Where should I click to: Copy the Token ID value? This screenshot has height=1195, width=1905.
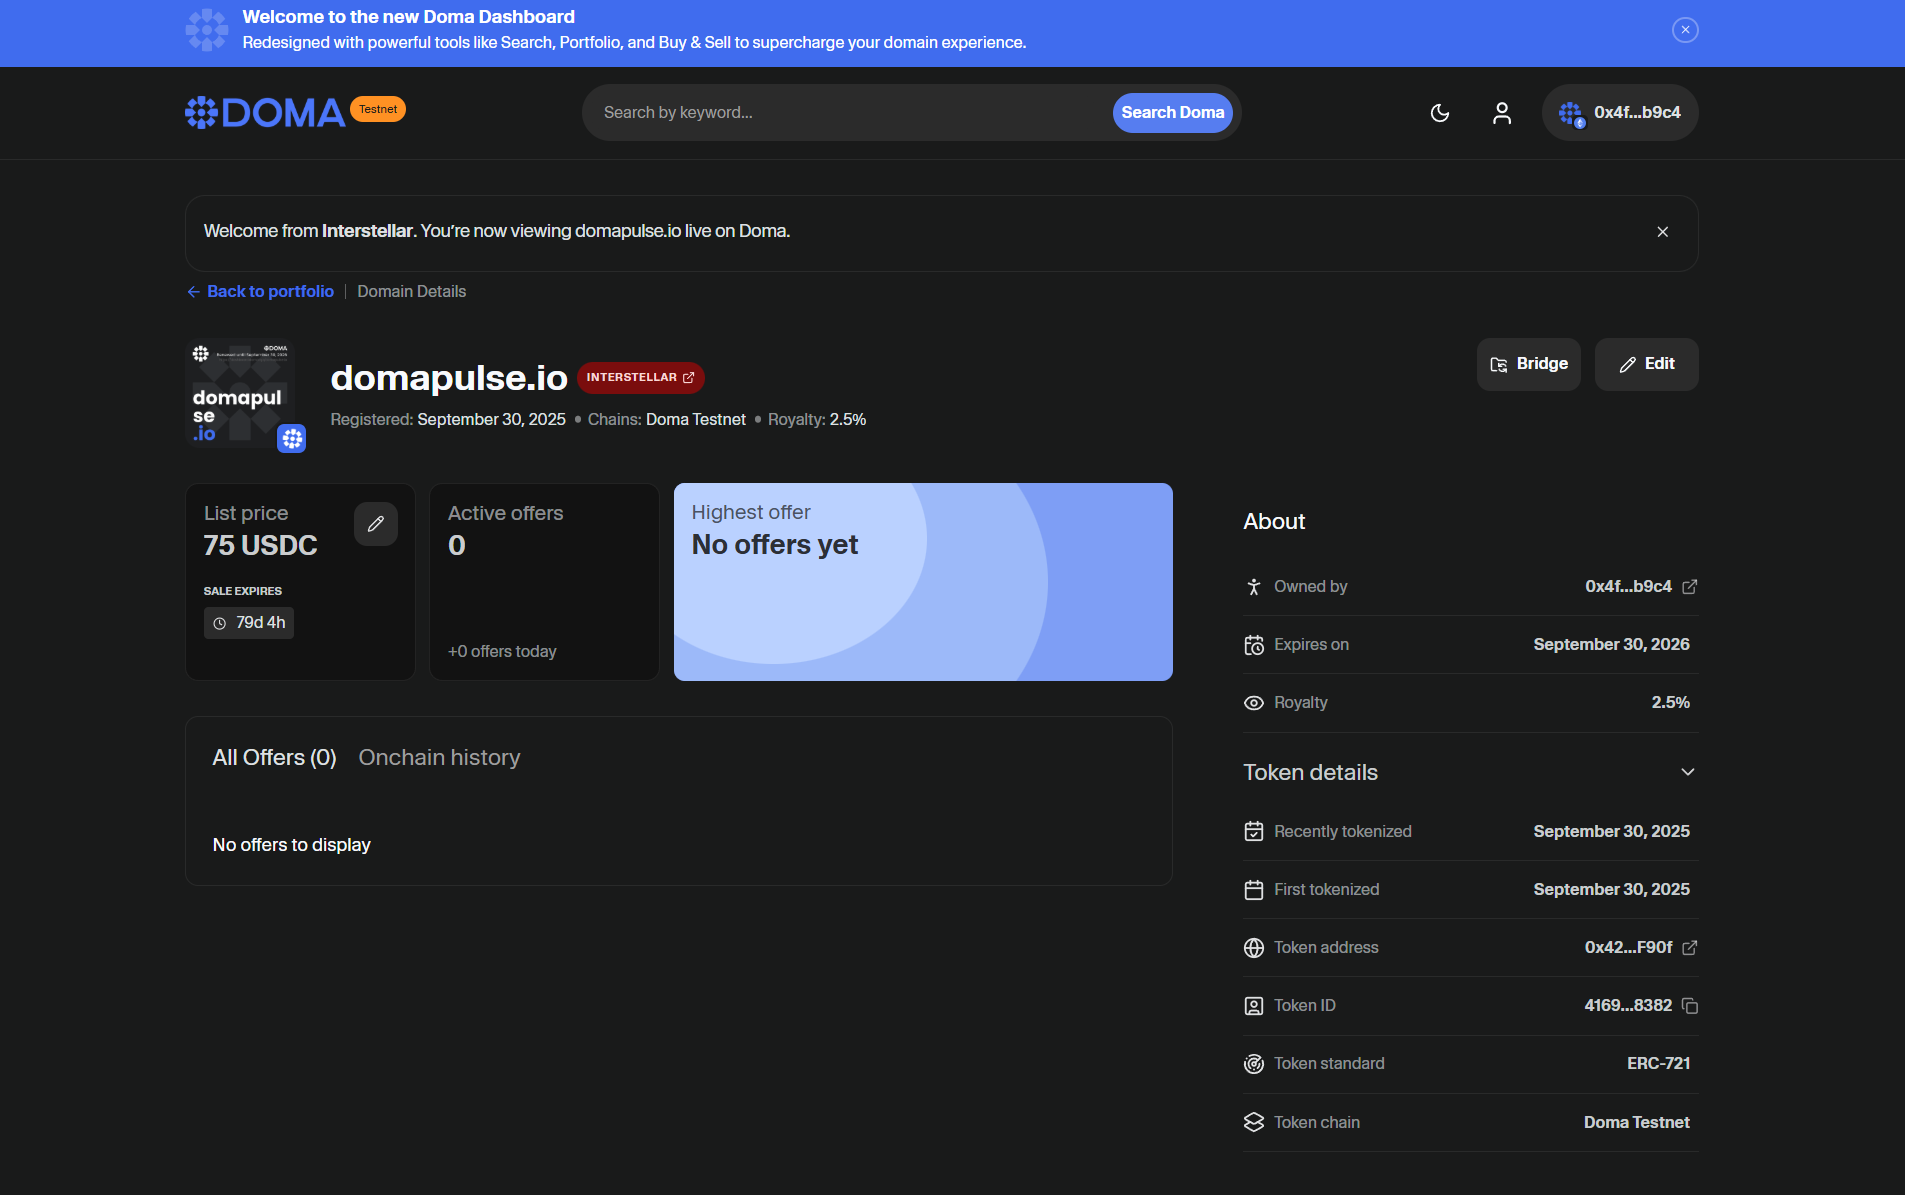tap(1689, 1006)
